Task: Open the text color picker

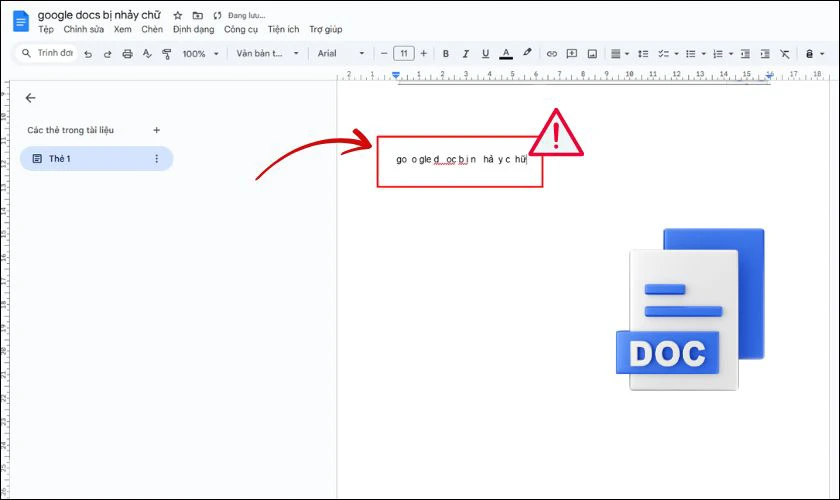Action: click(506, 54)
